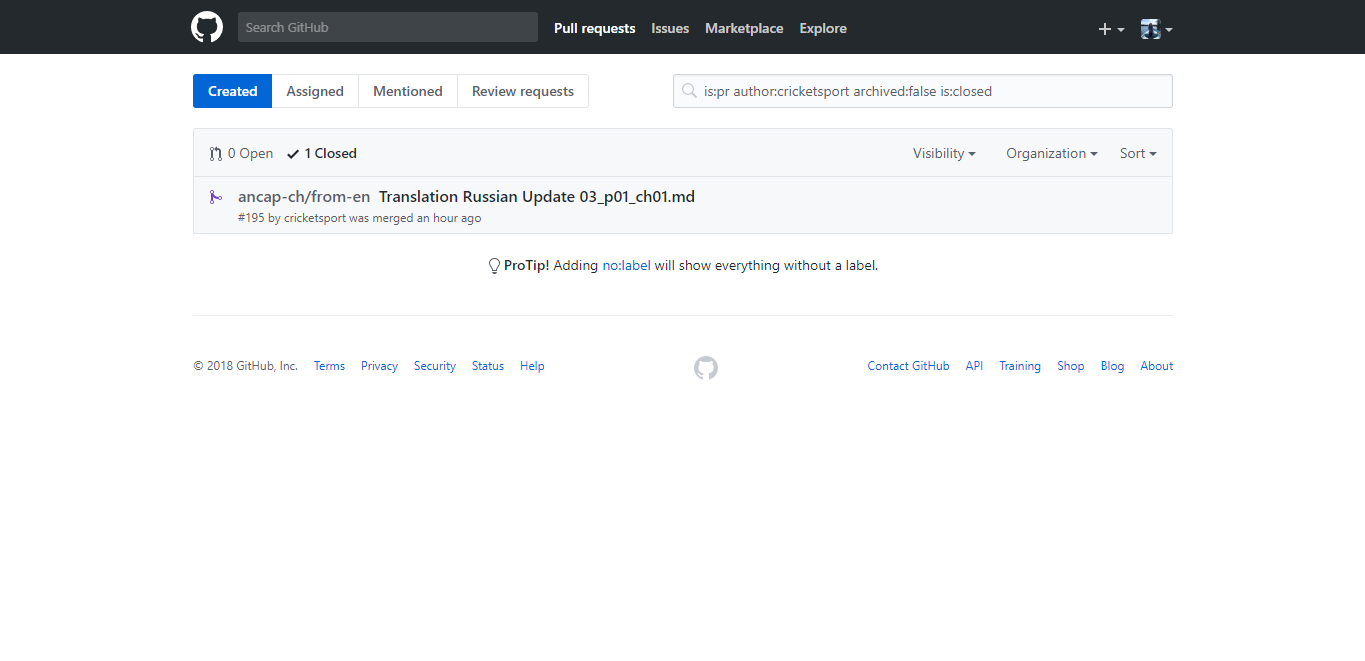This screenshot has height=661, width=1365.
Task: Expand the Organization filter dropdown
Action: [1052, 153]
